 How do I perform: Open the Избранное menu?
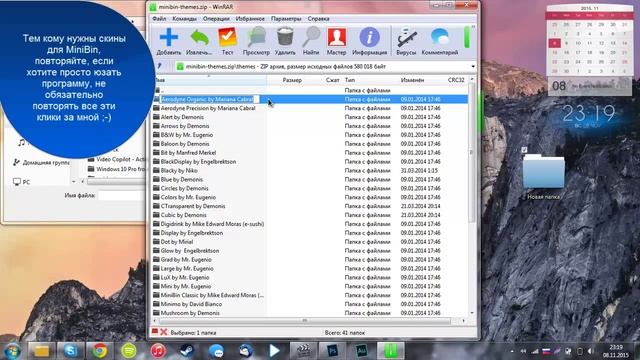(x=250, y=19)
